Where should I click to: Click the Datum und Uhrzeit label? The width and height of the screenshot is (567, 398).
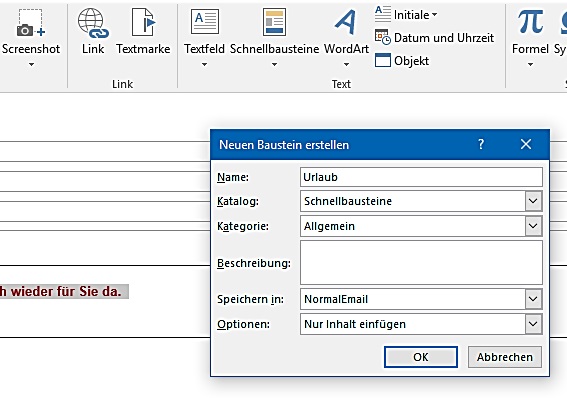point(444,38)
